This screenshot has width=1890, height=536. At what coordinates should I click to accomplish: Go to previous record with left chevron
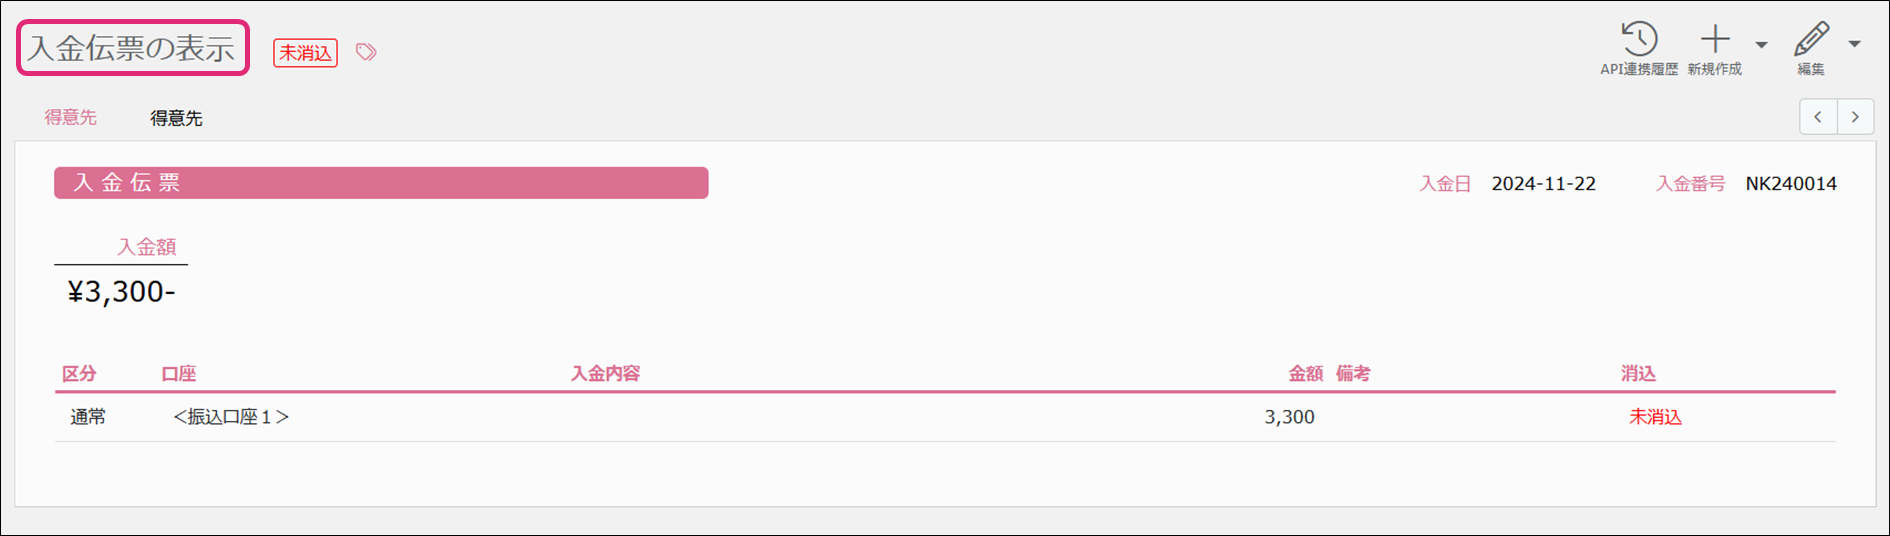click(1818, 117)
